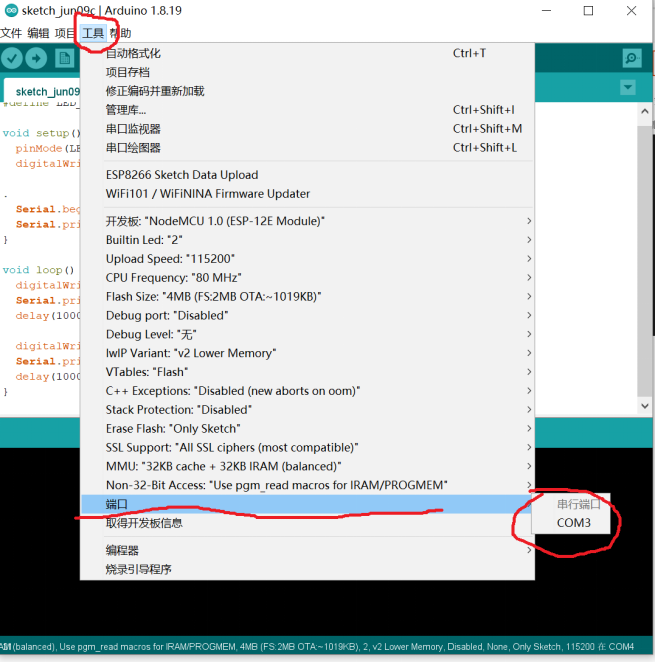Click the Verify checkmark toolbar button
This screenshot has height=663, width=656.
[x=12, y=58]
